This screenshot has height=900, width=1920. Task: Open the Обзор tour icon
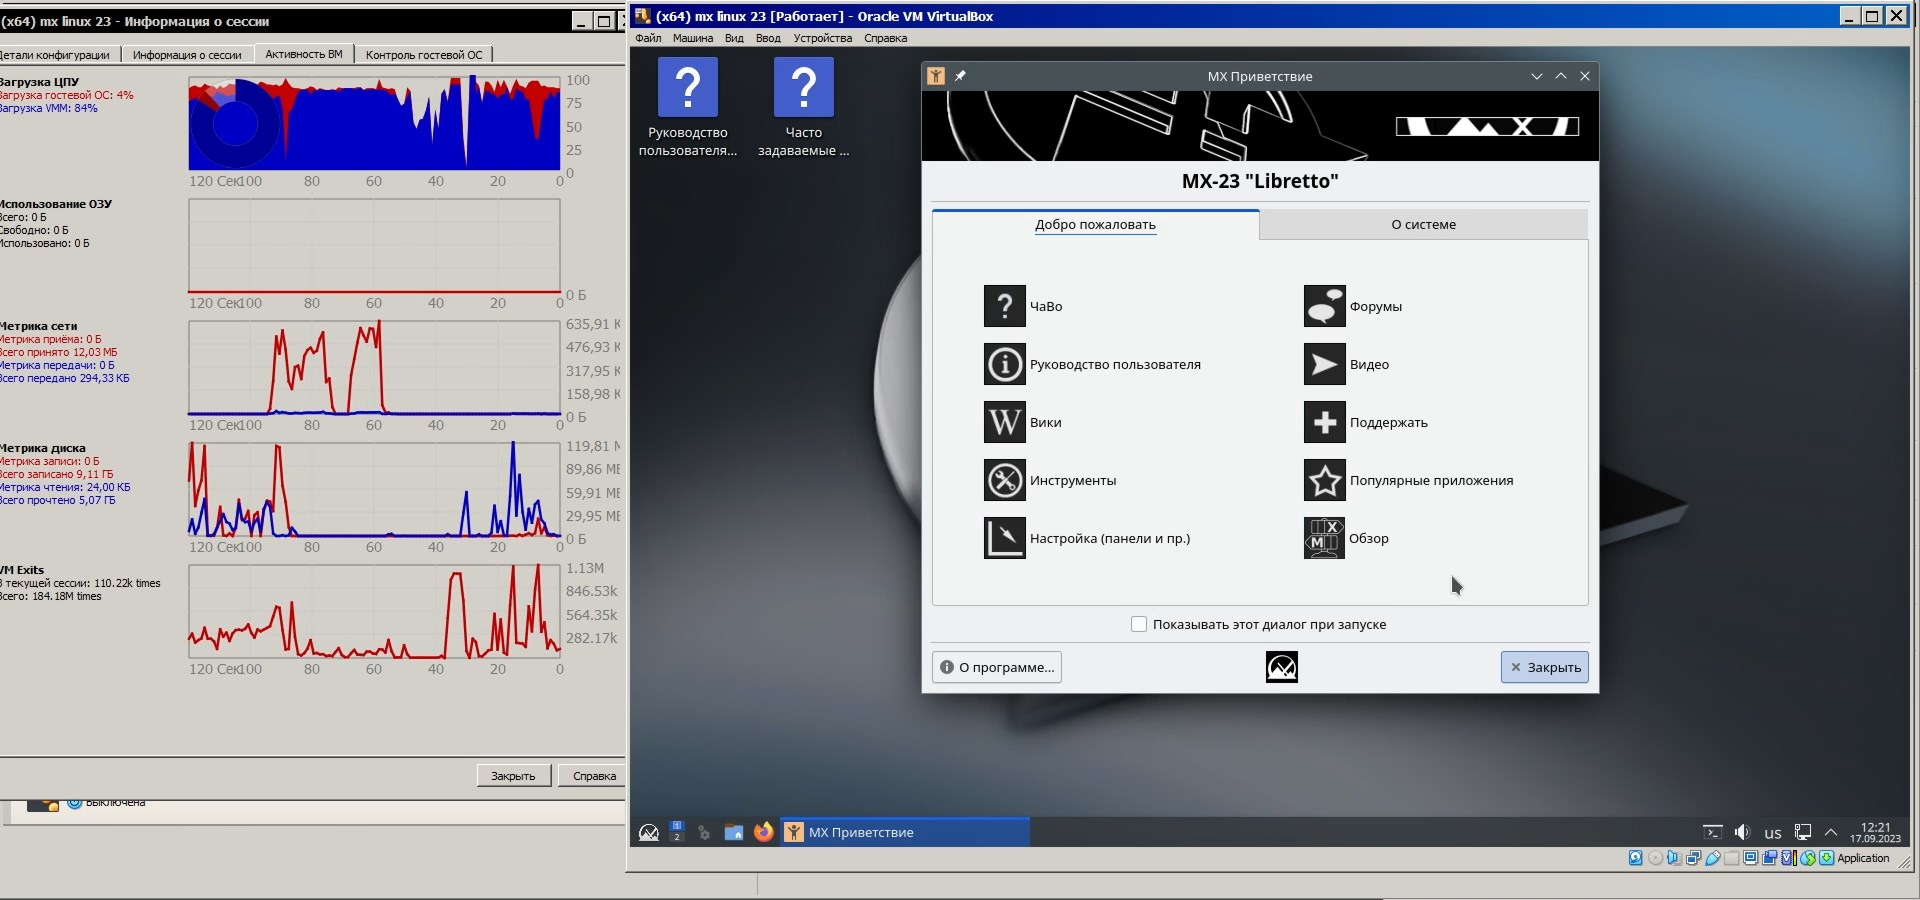(1324, 538)
